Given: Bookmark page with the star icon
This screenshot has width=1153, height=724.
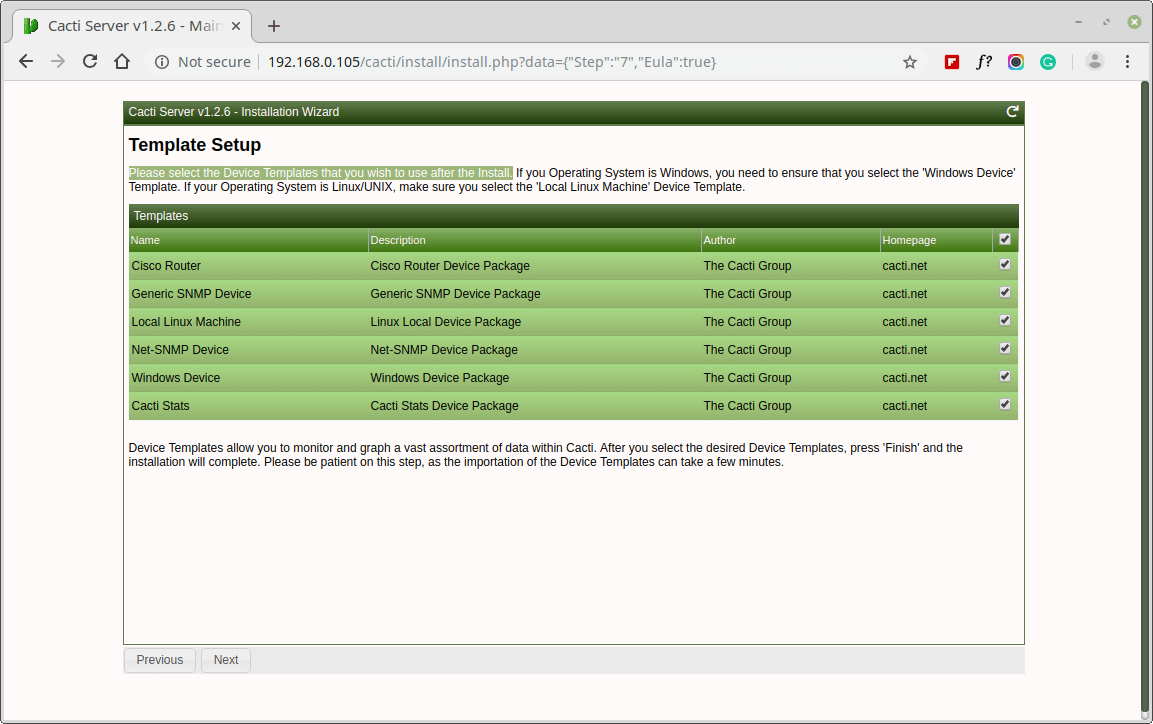Looking at the screenshot, I should [x=910, y=62].
